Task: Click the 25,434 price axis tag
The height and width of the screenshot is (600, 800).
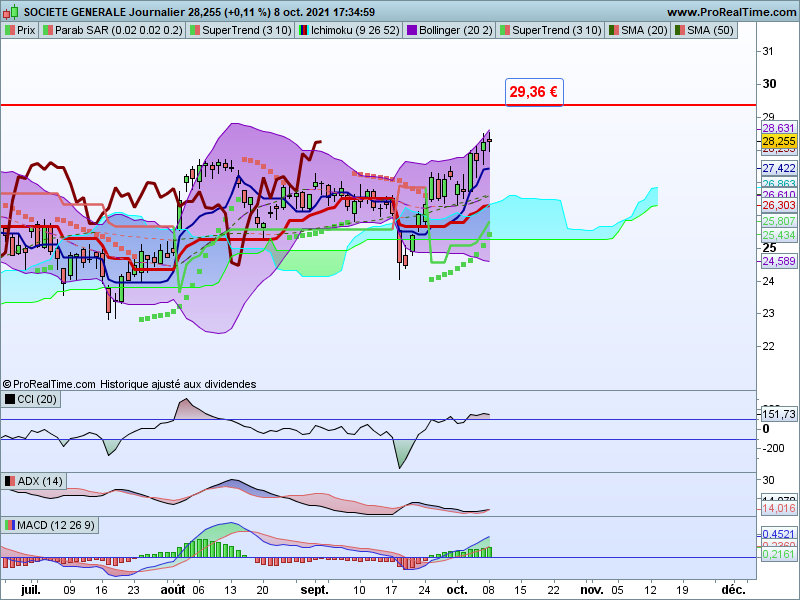Action: (x=779, y=235)
